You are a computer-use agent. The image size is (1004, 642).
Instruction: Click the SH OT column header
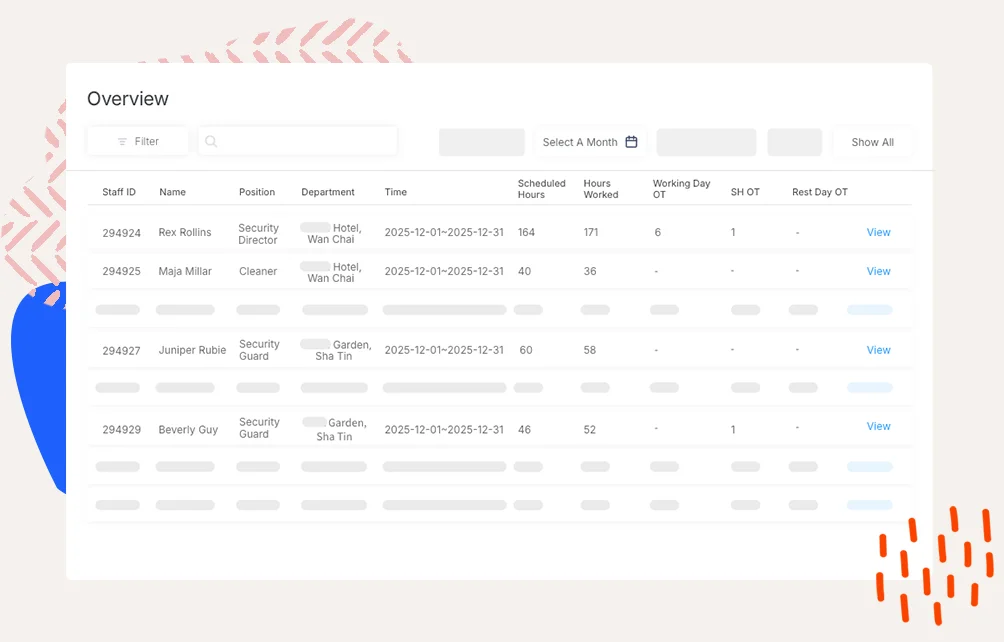click(745, 192)
